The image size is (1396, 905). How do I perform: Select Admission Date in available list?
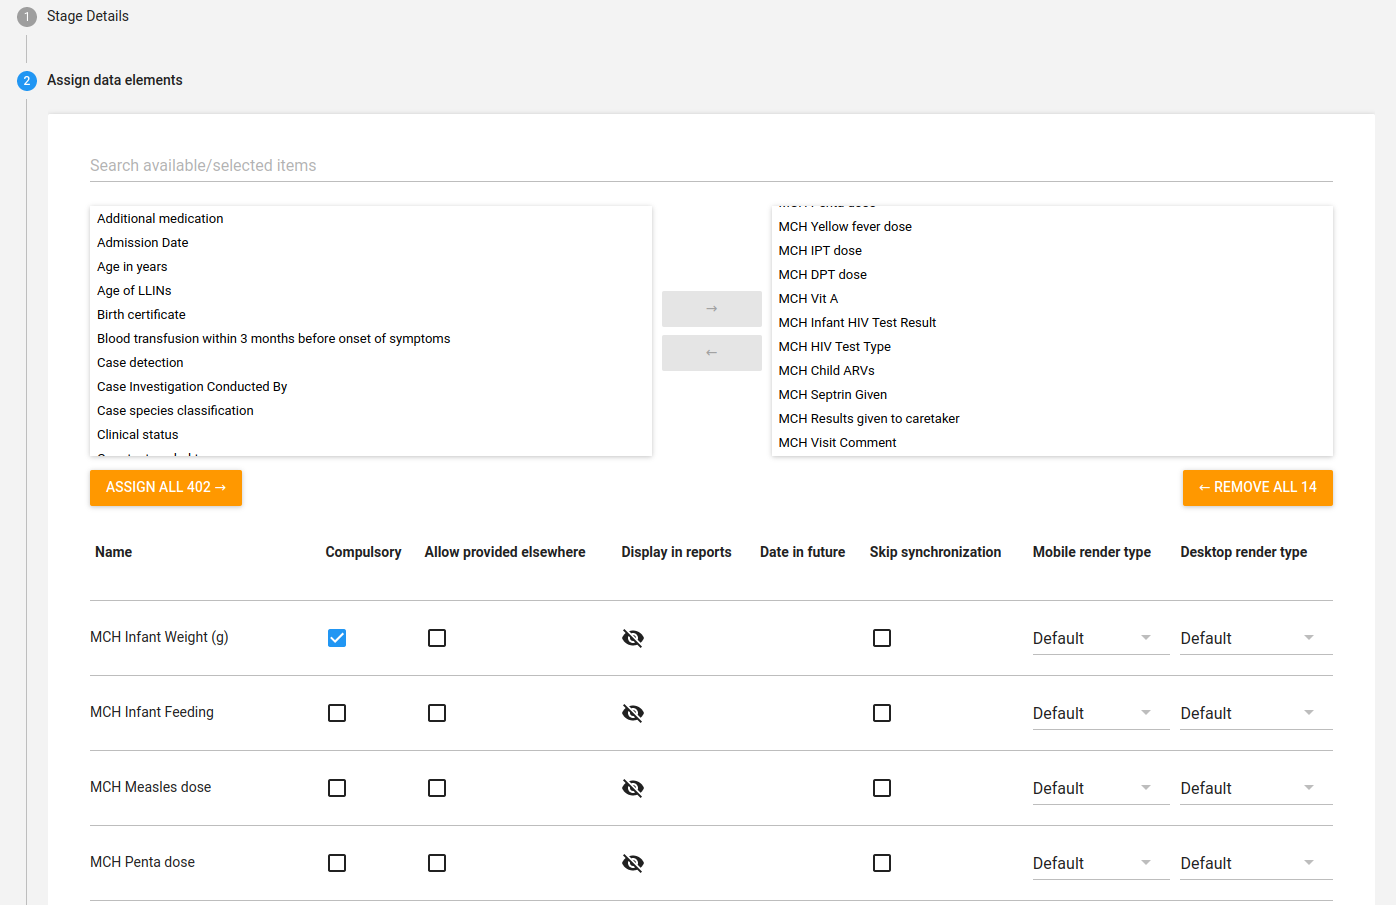pos(371,243)
